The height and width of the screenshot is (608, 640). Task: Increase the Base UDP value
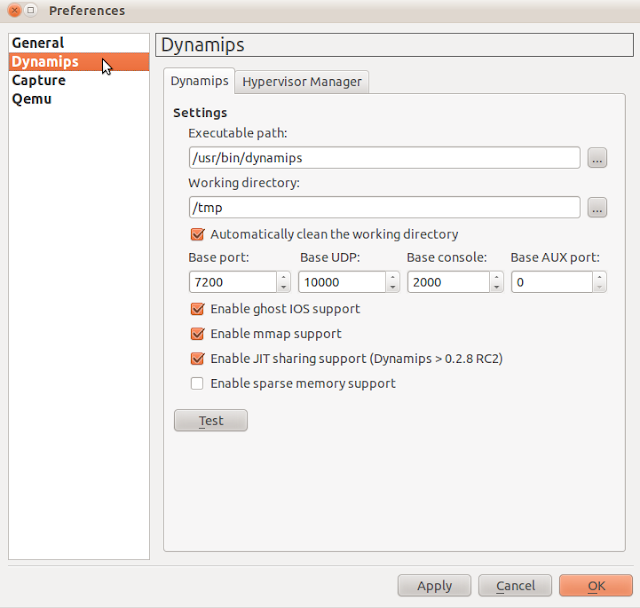coord(393,277)
